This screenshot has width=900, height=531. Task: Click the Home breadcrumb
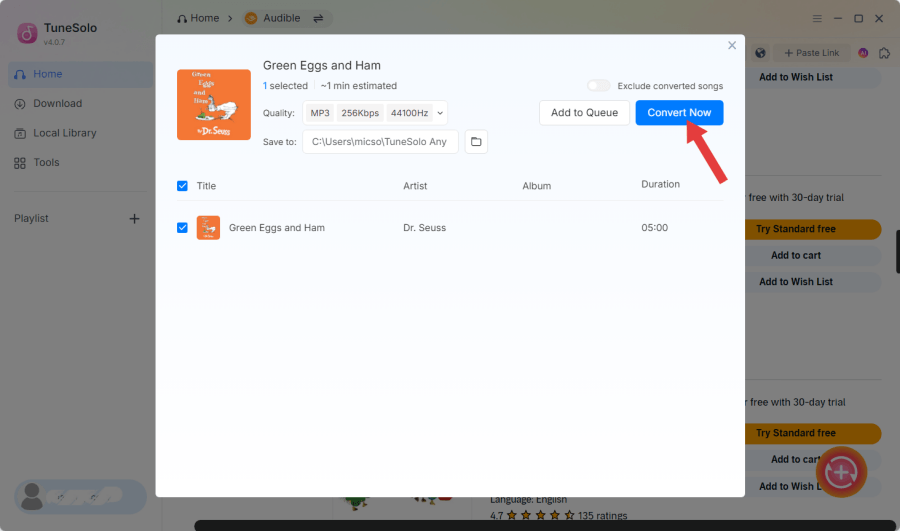pos(198,18)
